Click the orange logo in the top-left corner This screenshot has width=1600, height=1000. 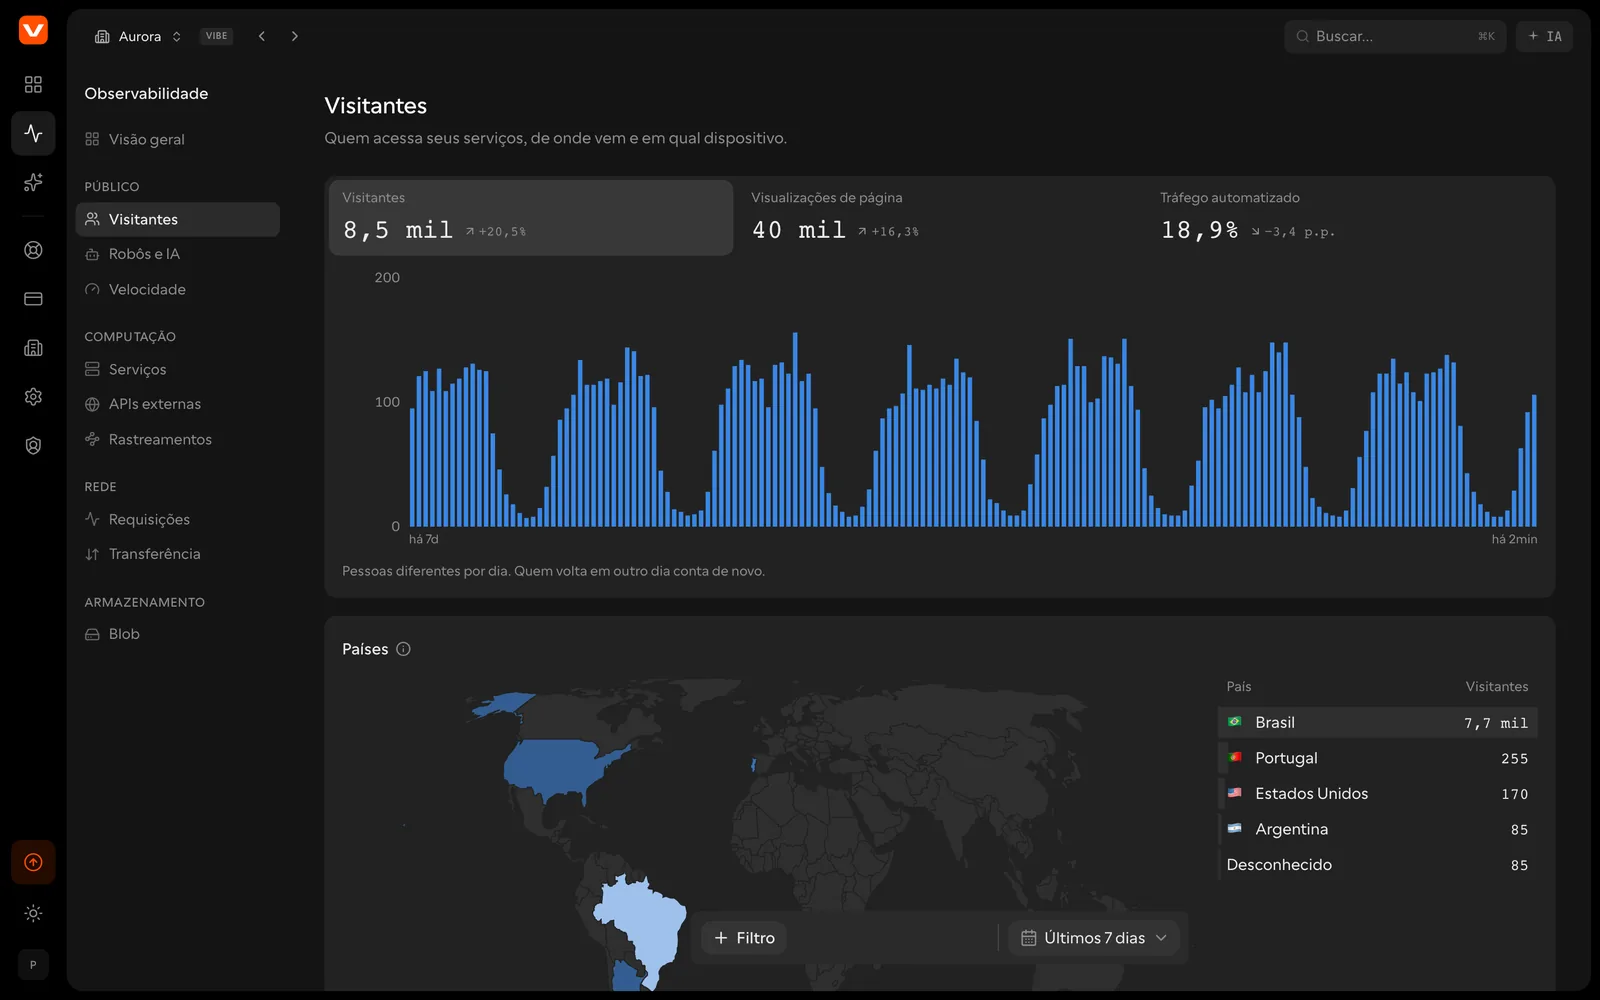33,30
